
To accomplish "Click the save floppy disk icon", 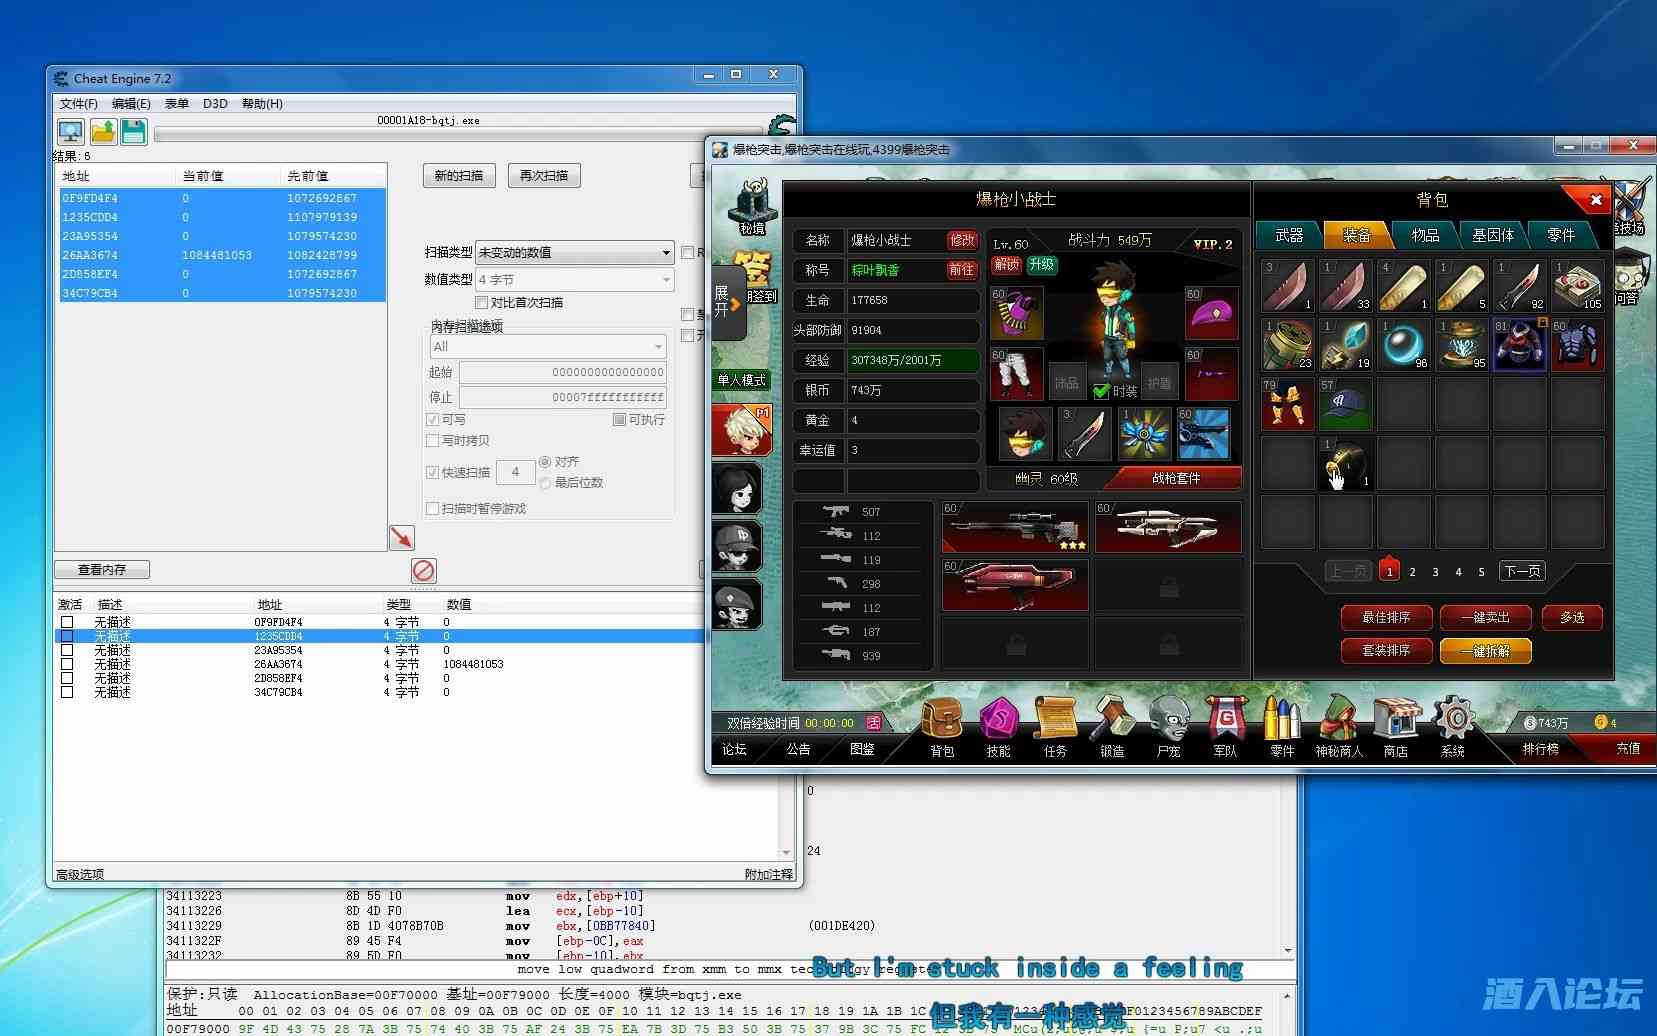I will 134,132.
